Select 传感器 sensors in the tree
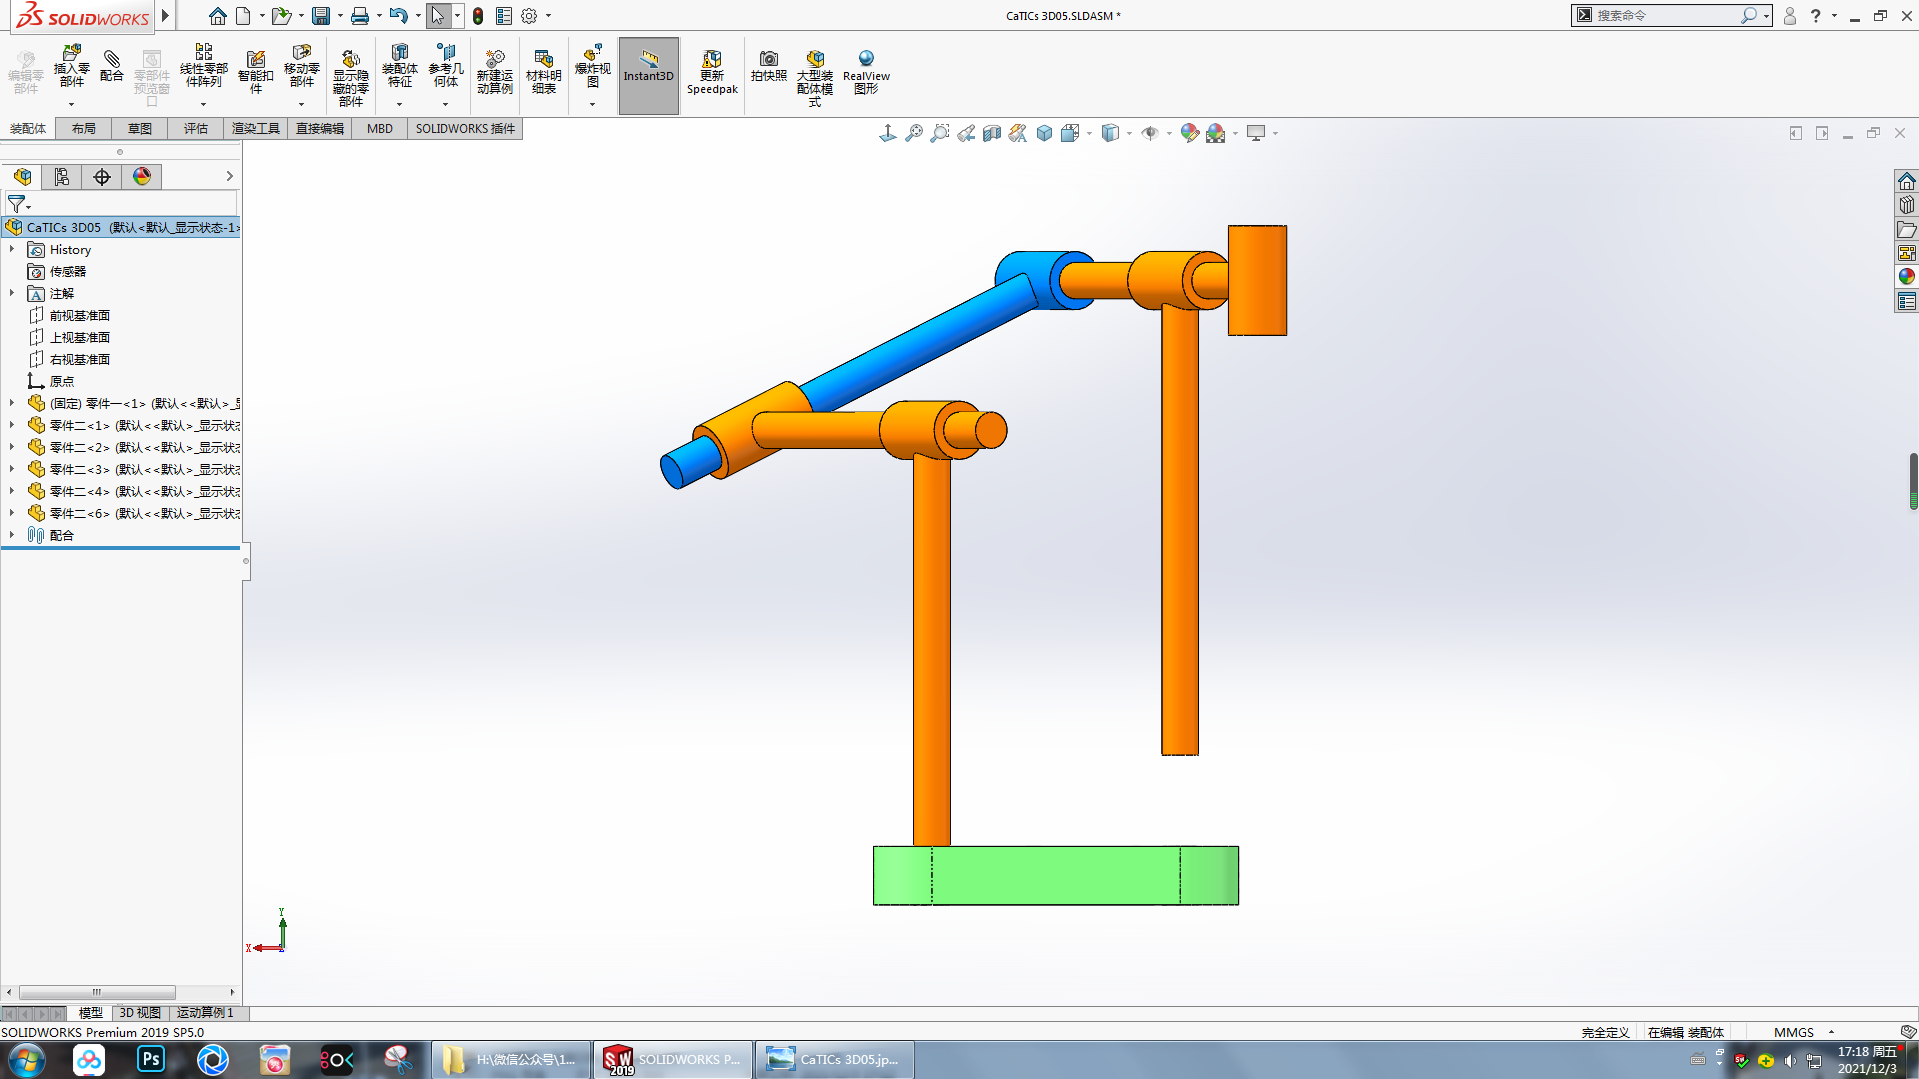1919x1079 pixels. (67, 271)
